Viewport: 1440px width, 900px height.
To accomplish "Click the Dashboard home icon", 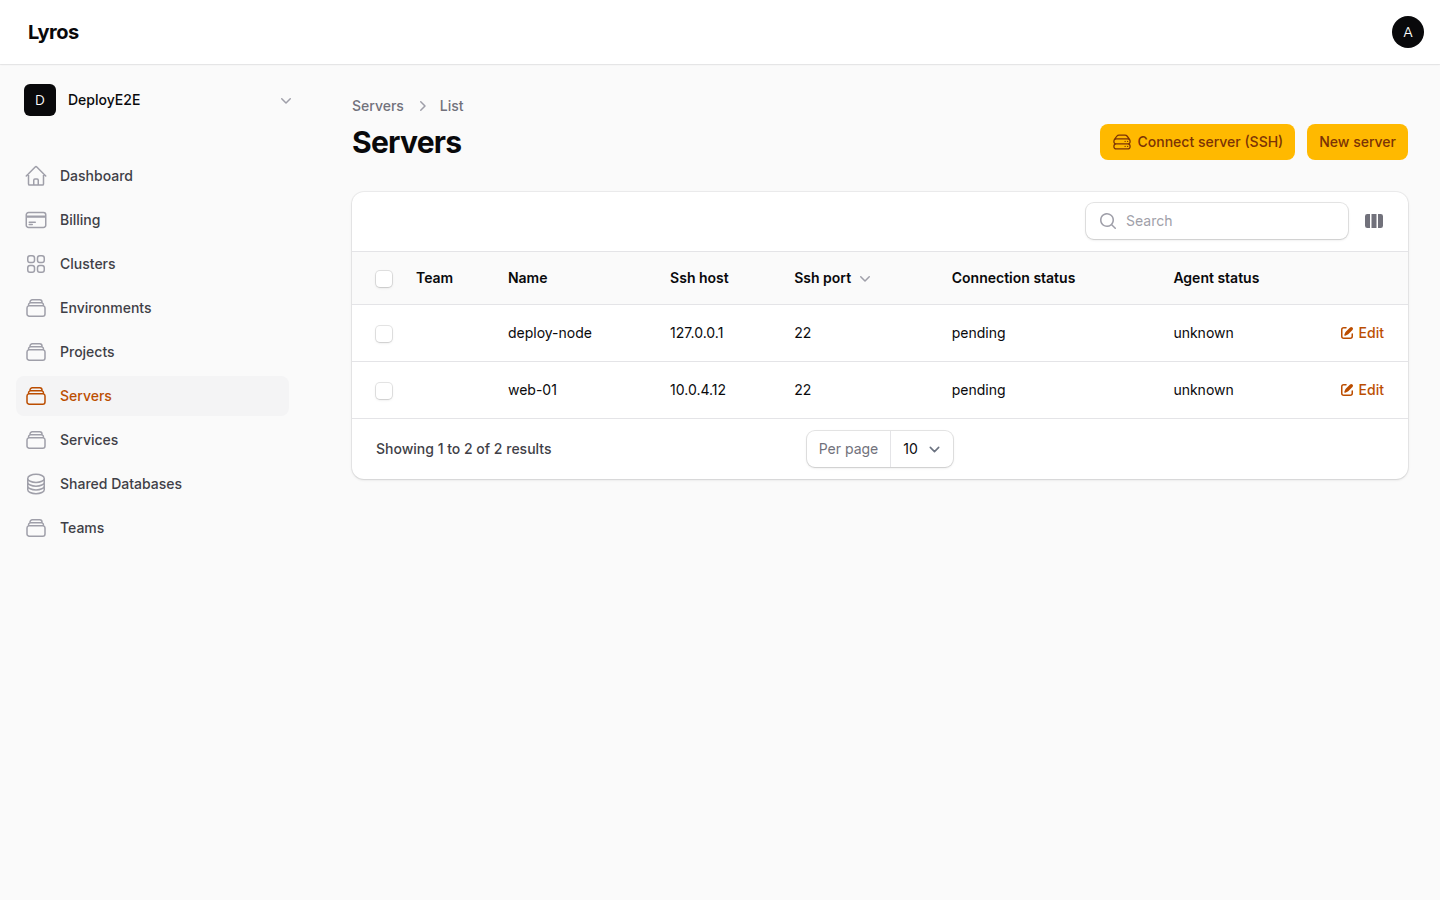I will [36, 176].
